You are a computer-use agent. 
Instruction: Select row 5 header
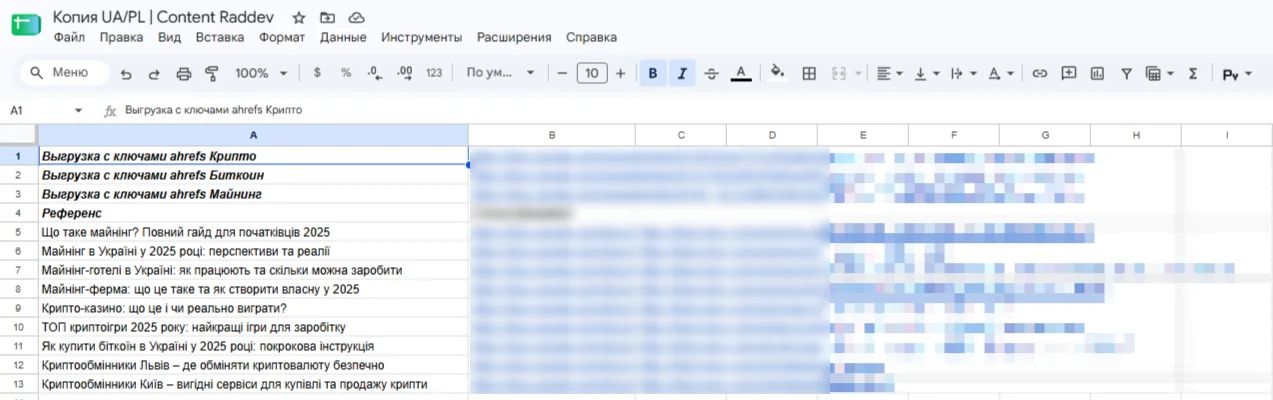(19, 232)
